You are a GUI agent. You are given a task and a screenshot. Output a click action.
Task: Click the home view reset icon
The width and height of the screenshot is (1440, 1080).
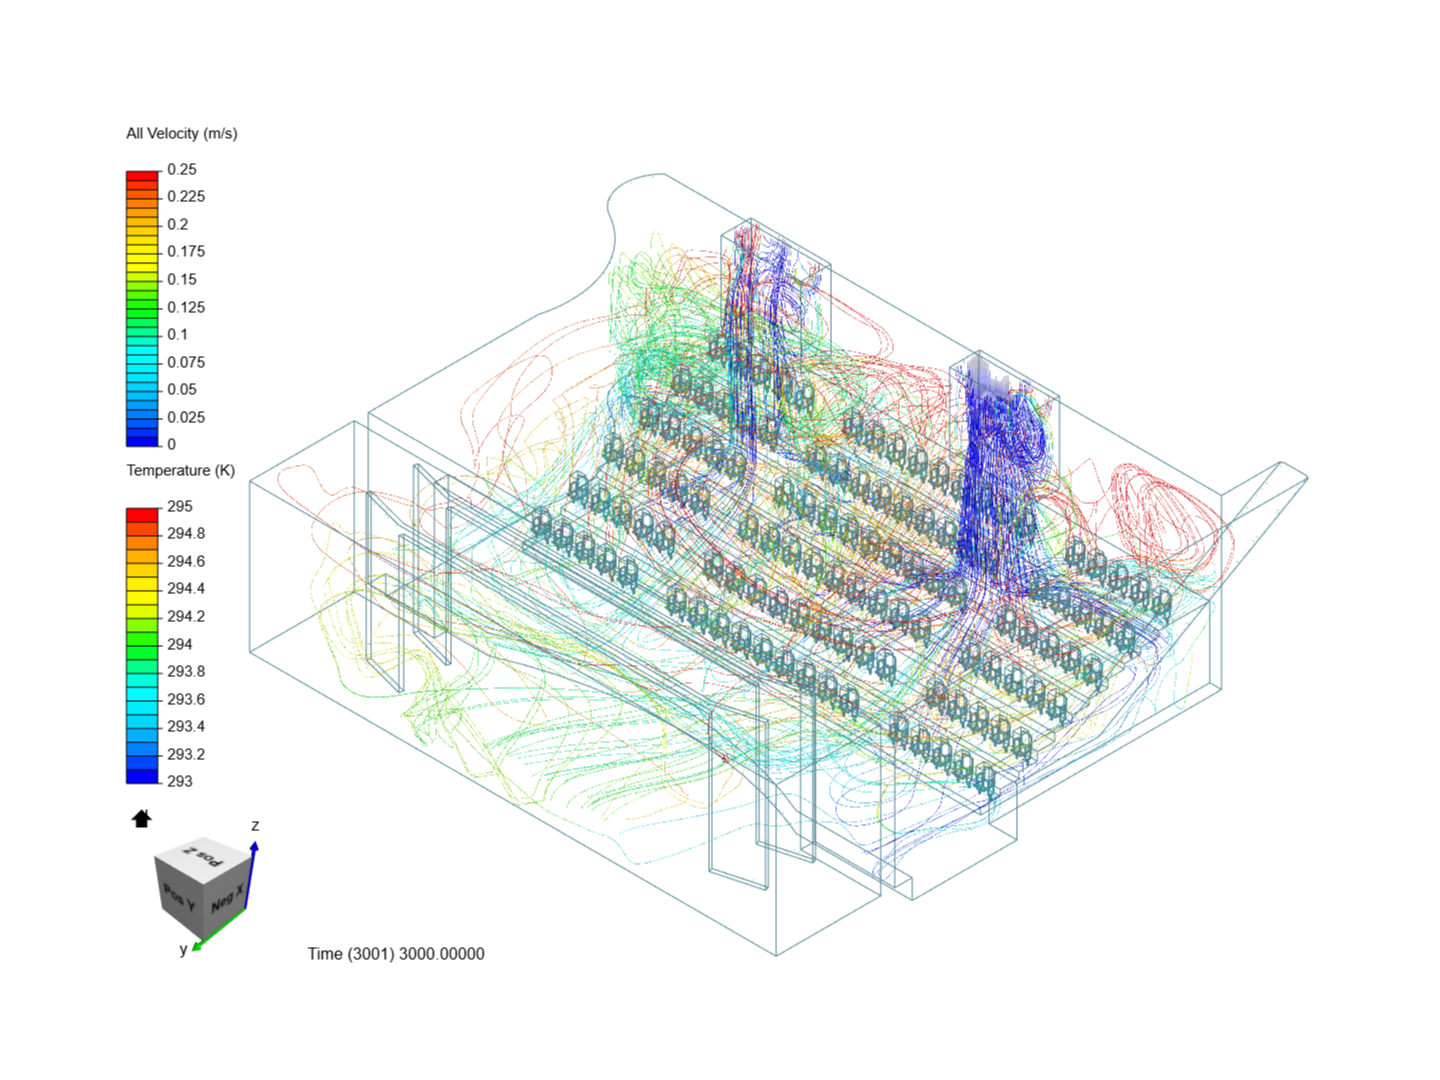coord(142,819)
